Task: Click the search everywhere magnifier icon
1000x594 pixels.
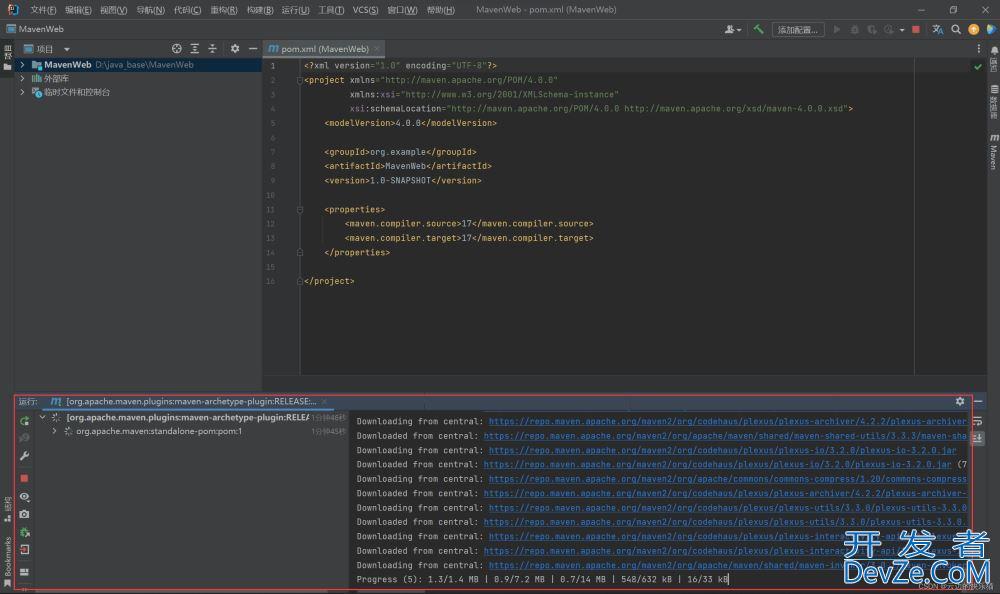Action: [x=955, y=29]
